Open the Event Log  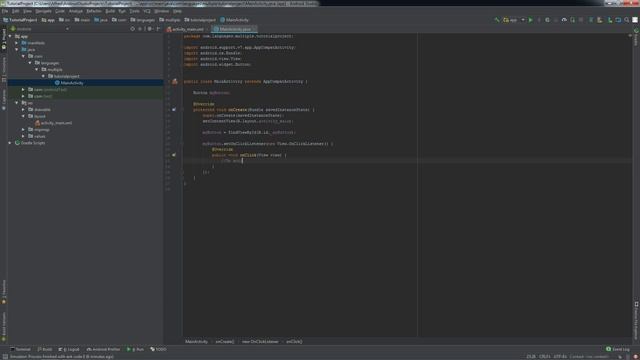pyautogui.click(x=618, y=349)
